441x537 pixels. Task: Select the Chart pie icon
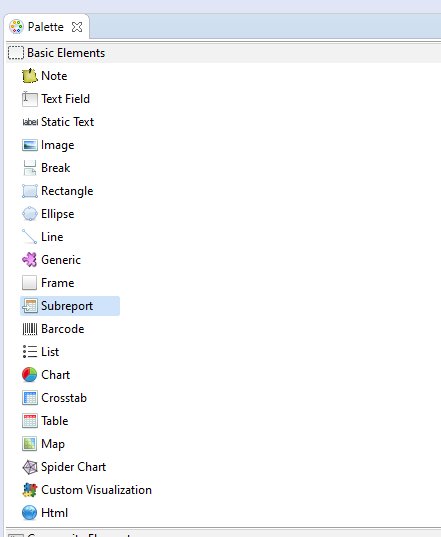point(29,375)
